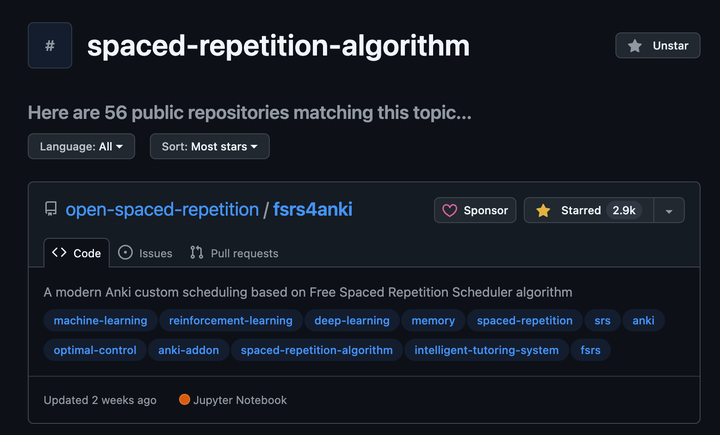Select the Code tab
Viewport: 720px width, 435px height.
click(76, 253)
